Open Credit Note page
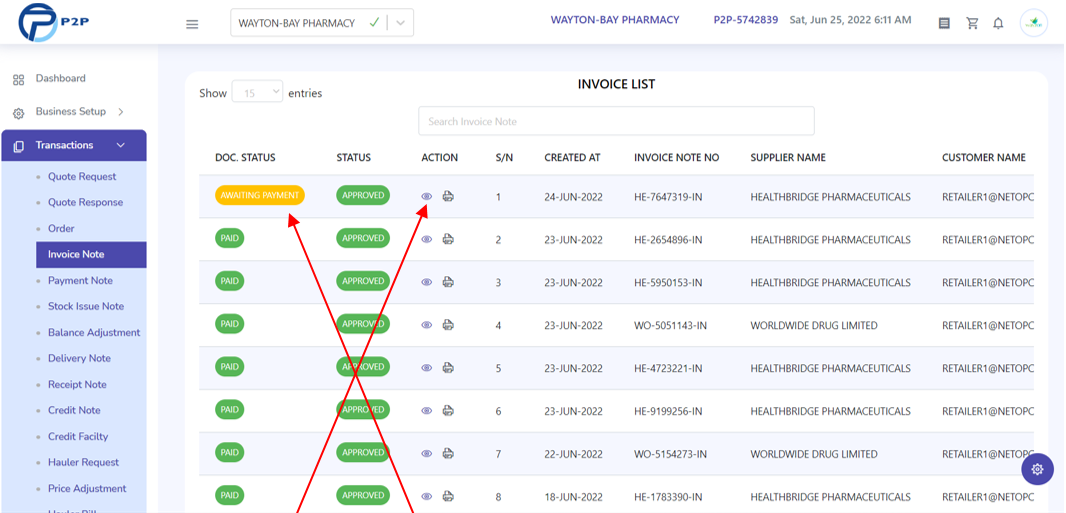Screen dimensions: 1066x513 74,410
